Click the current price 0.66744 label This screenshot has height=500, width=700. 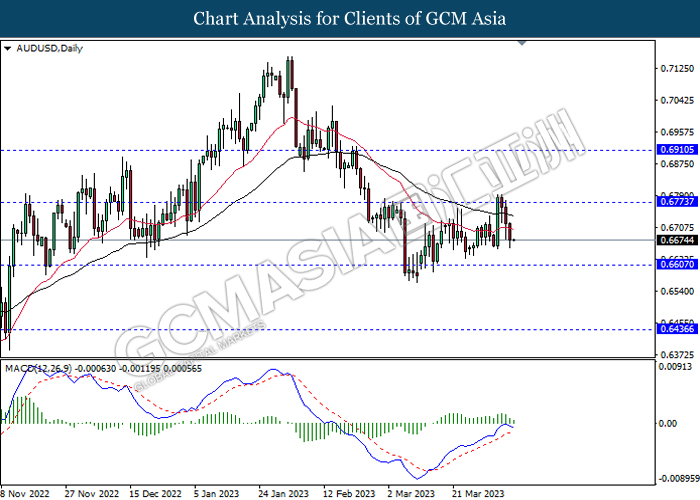click(x=677, y=240)
